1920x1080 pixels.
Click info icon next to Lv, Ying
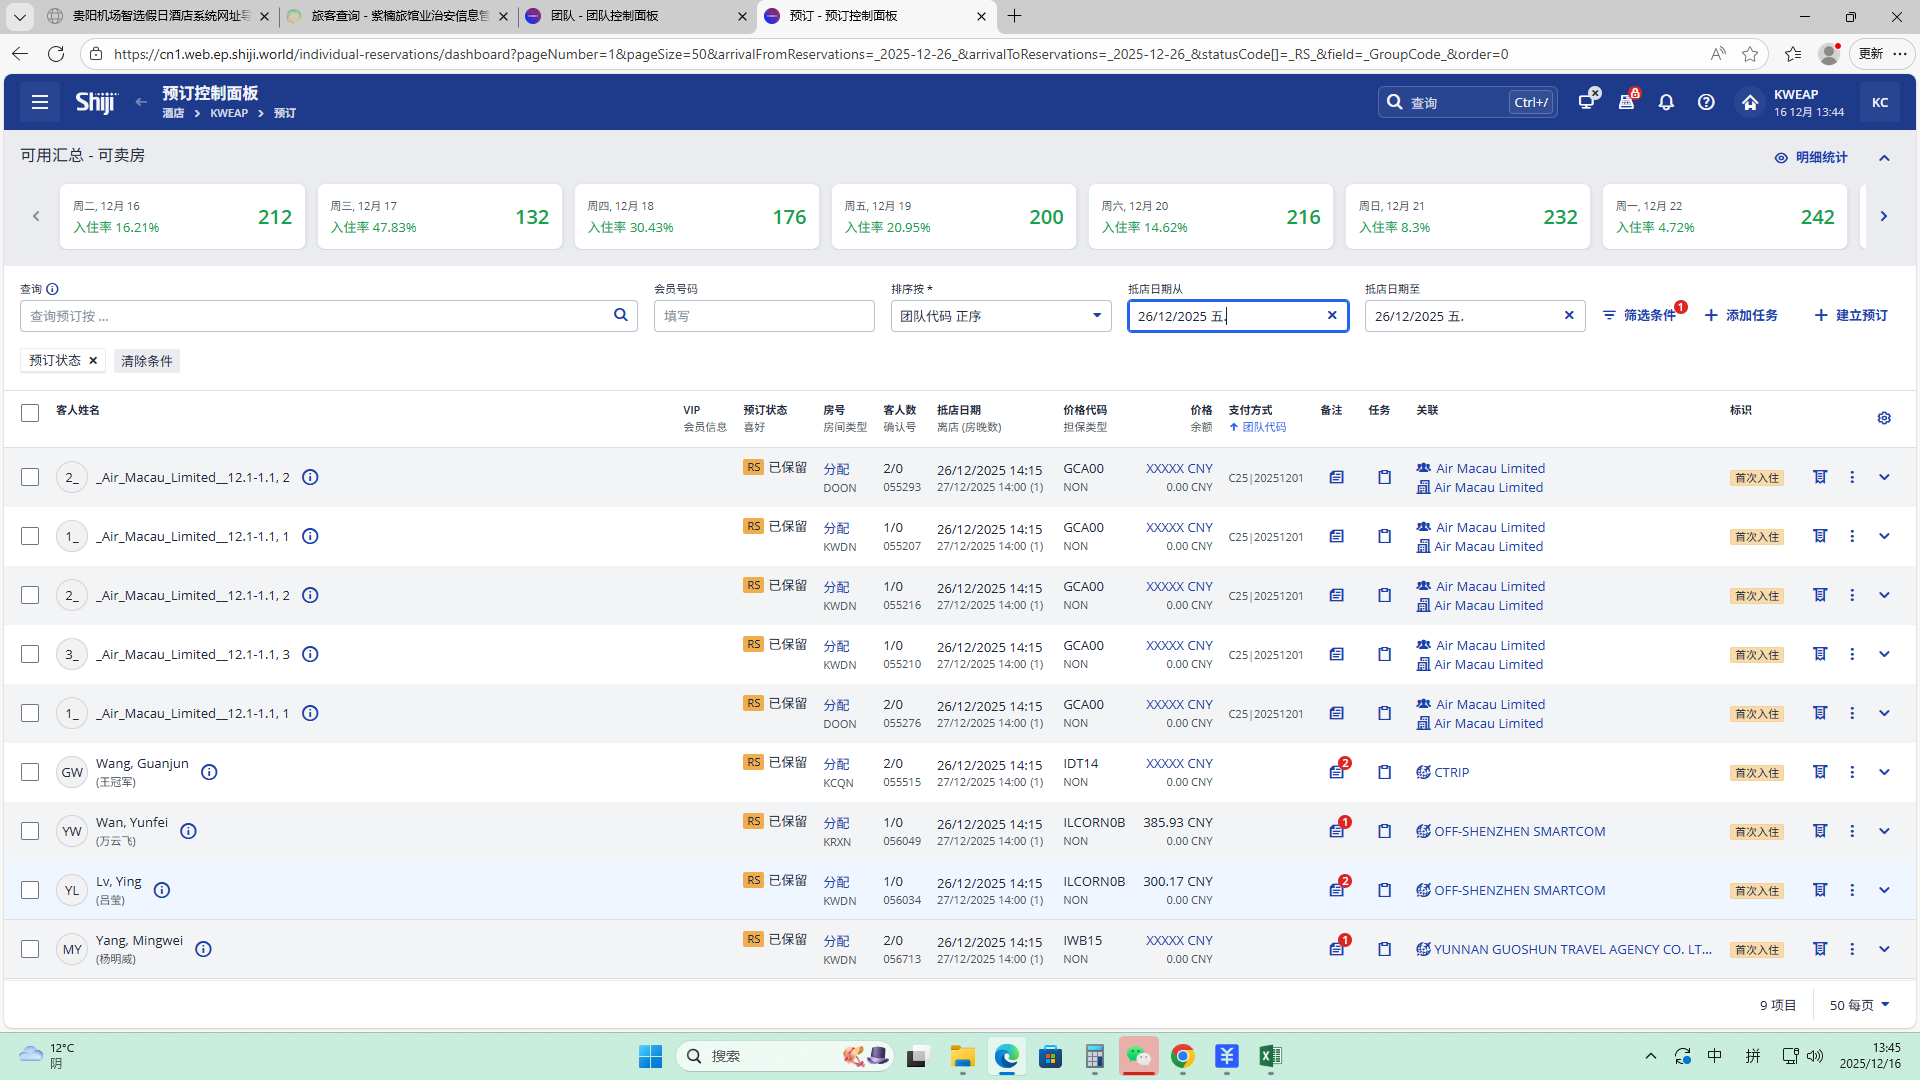pyautogui.click(x=162, y=890)
